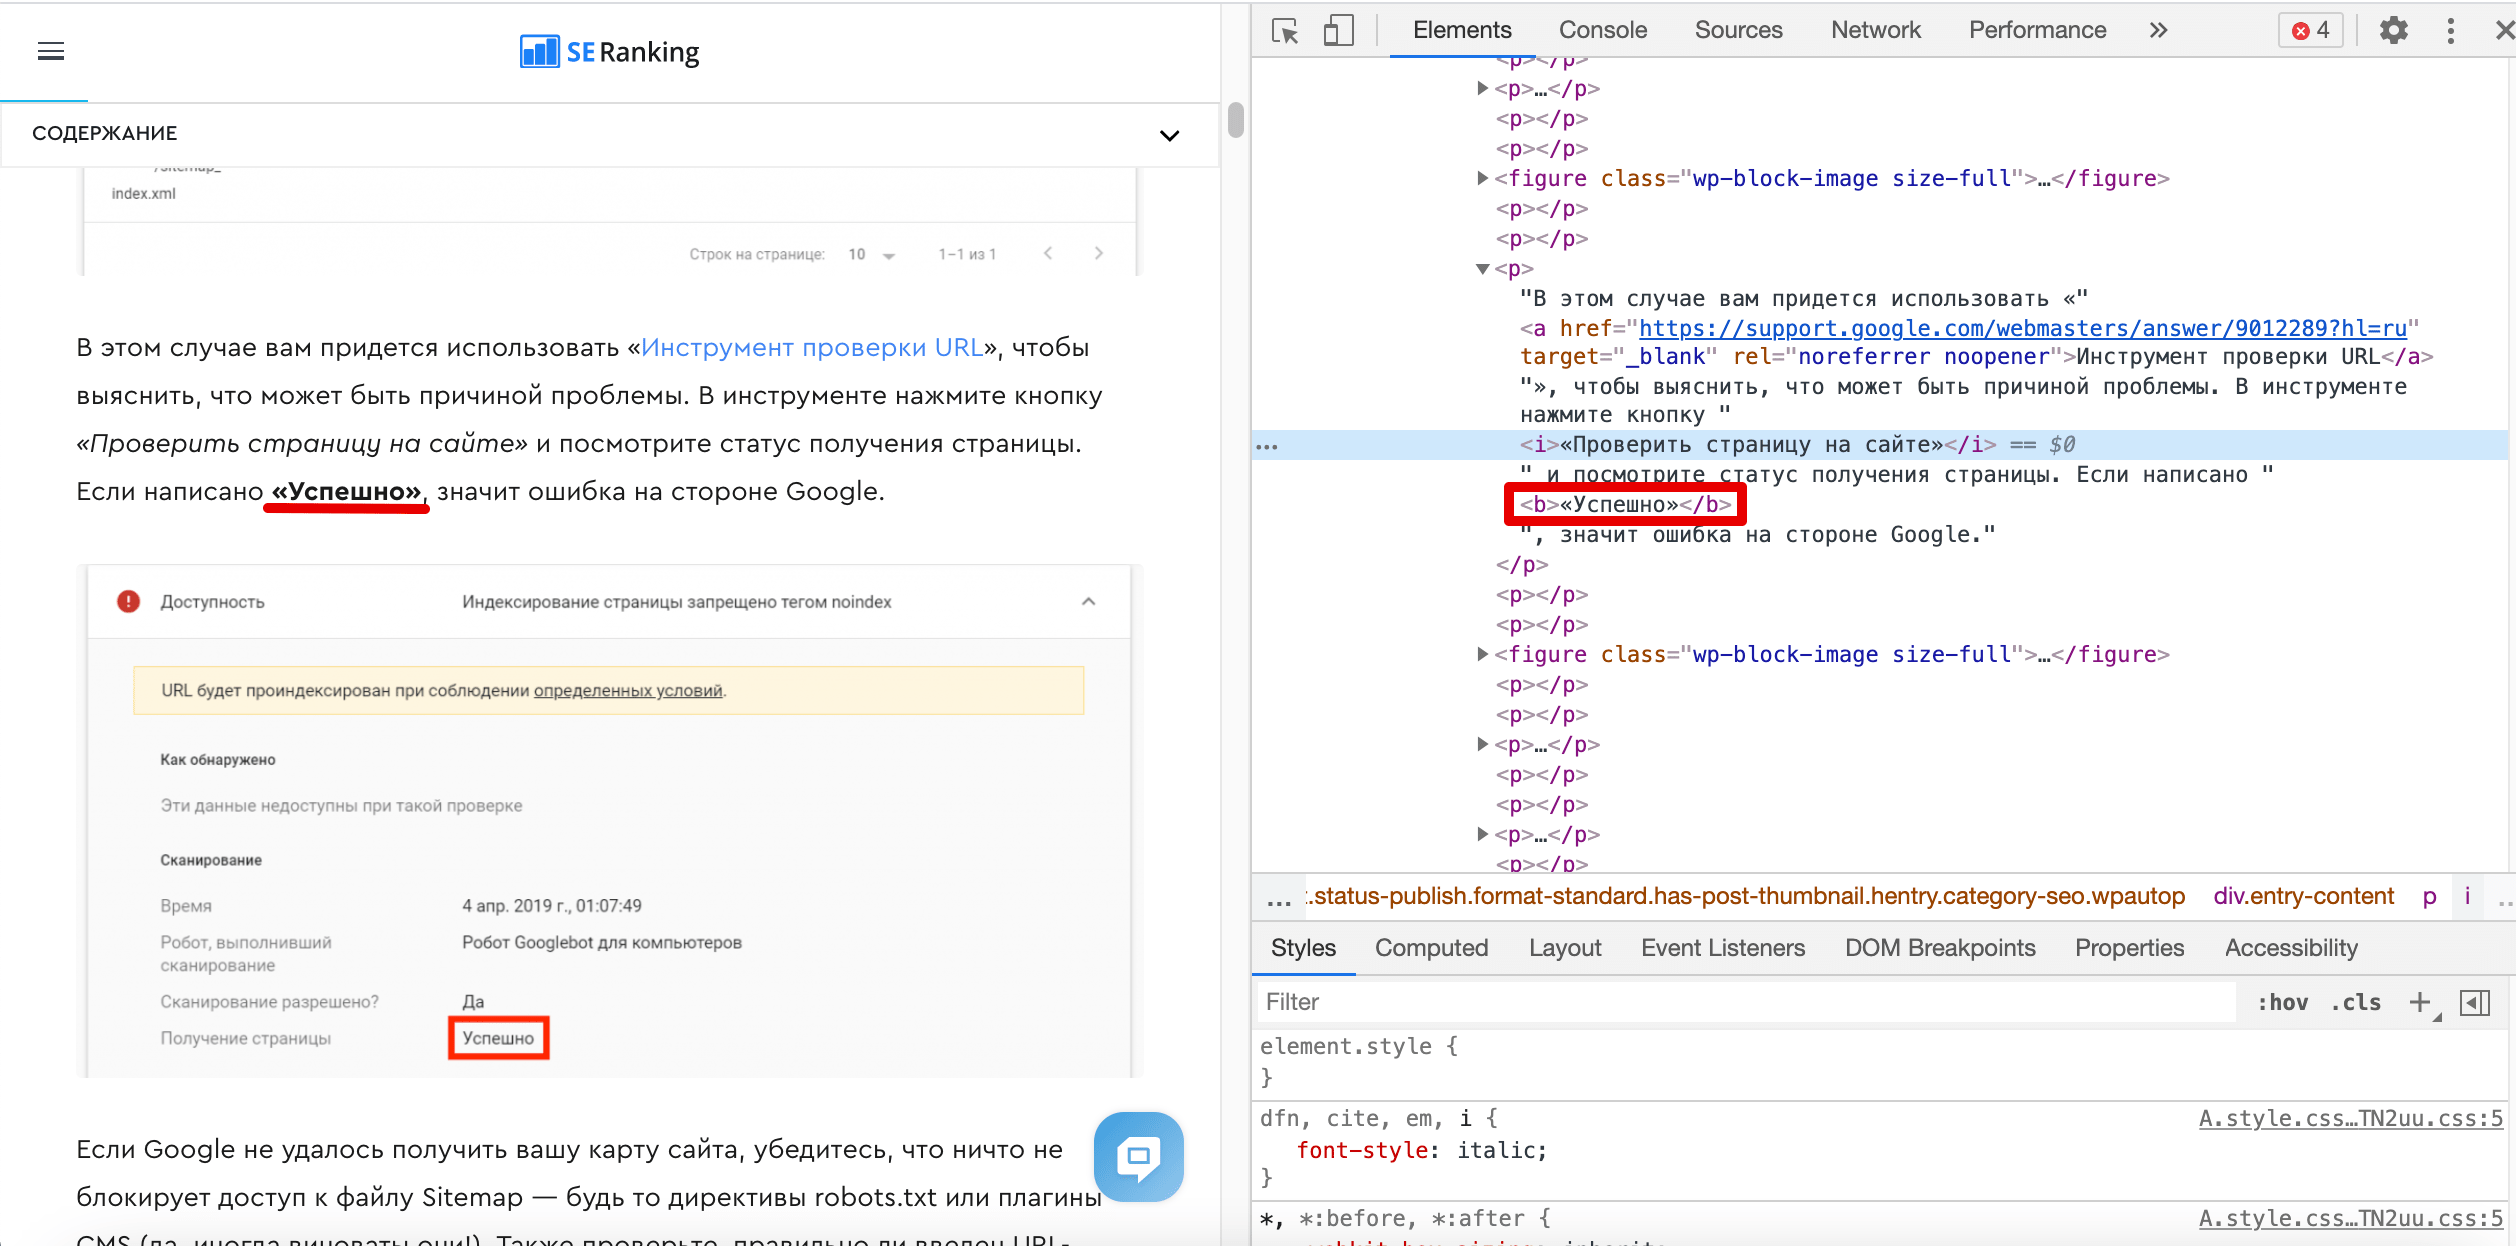The image size is (2516, 1246).
Task: Switch to the Performance tab
Action: [x=2037, y=30]
